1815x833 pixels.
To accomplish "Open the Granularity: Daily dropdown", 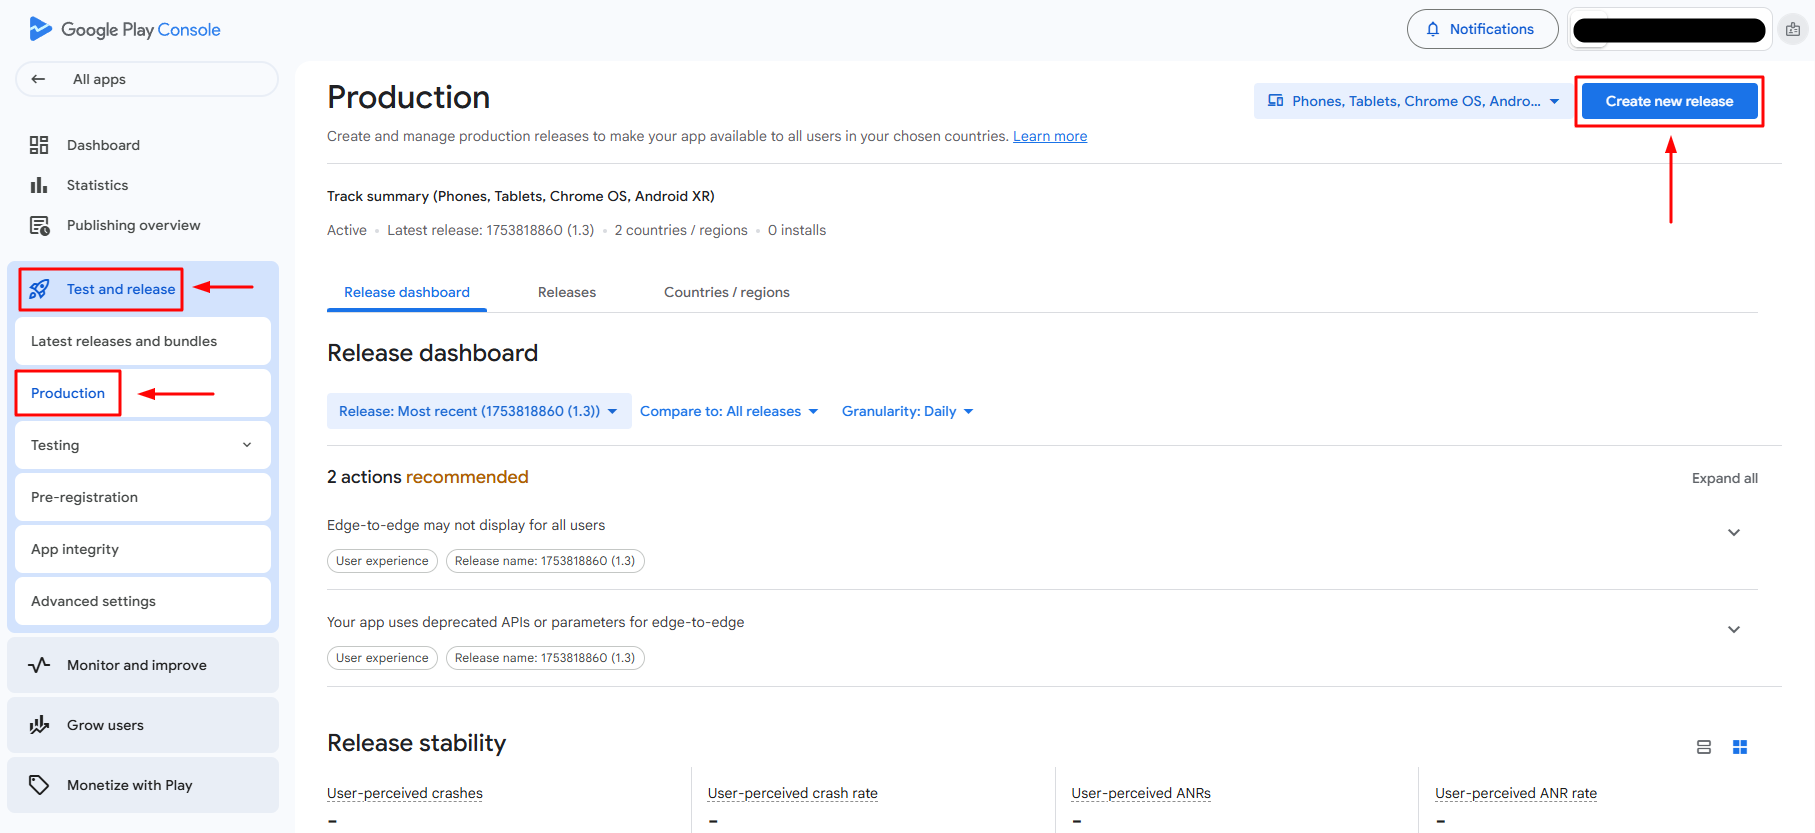I will 908,411.
